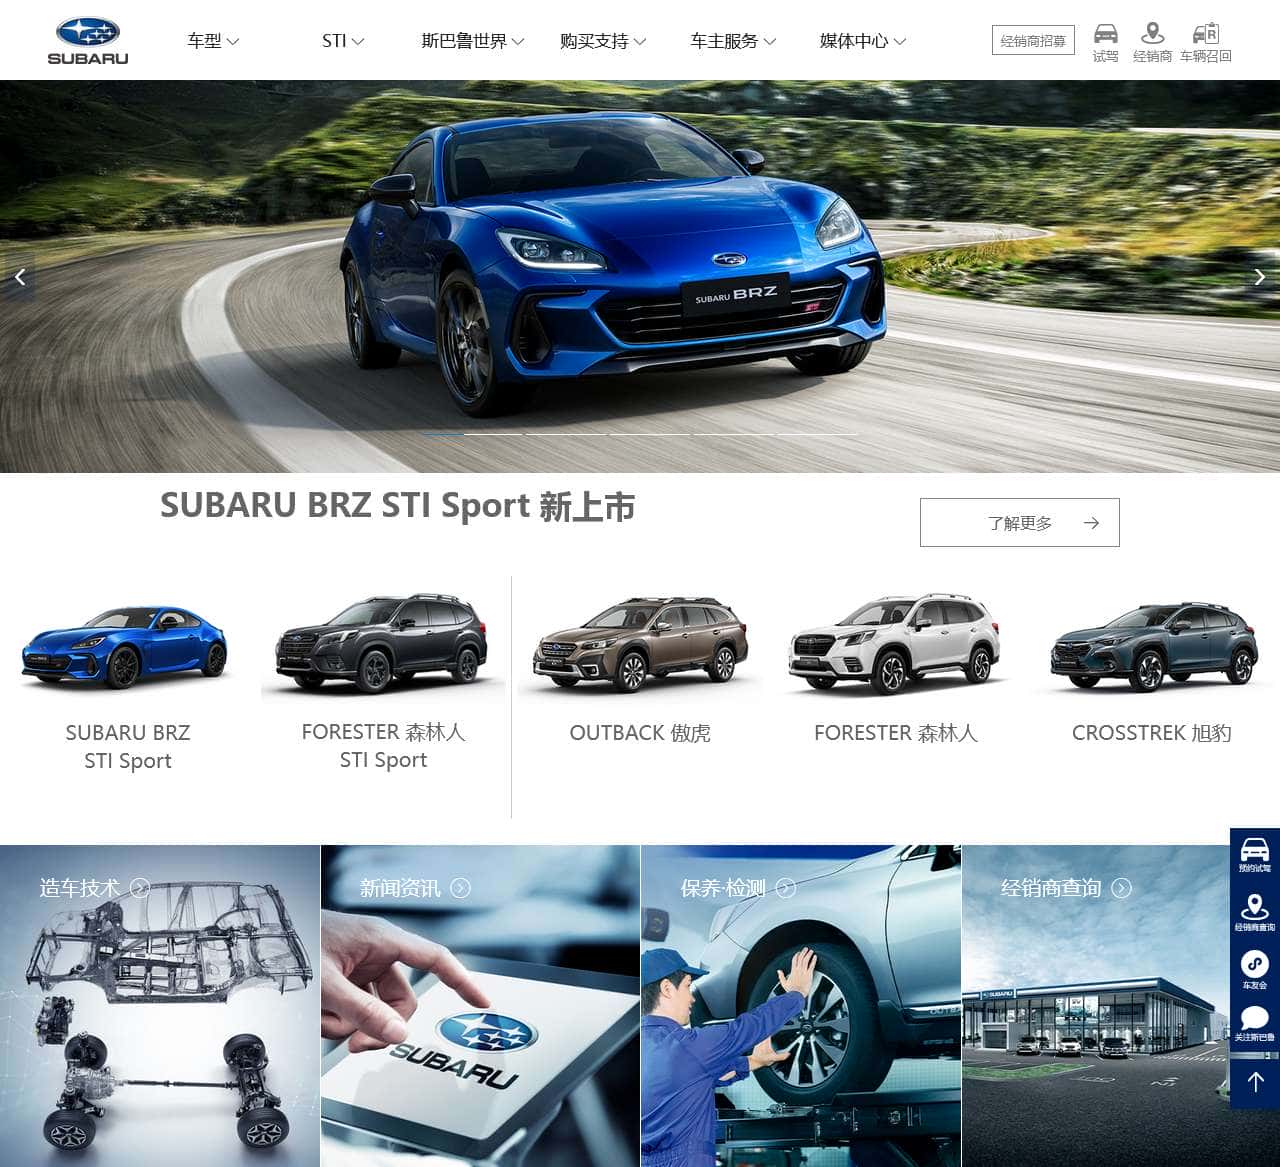This screenshot has height=1167, width=1280.
Task: Open the 保养·检测 mechanic tile
Action: pyautogui.click(x=801, y=1006)
